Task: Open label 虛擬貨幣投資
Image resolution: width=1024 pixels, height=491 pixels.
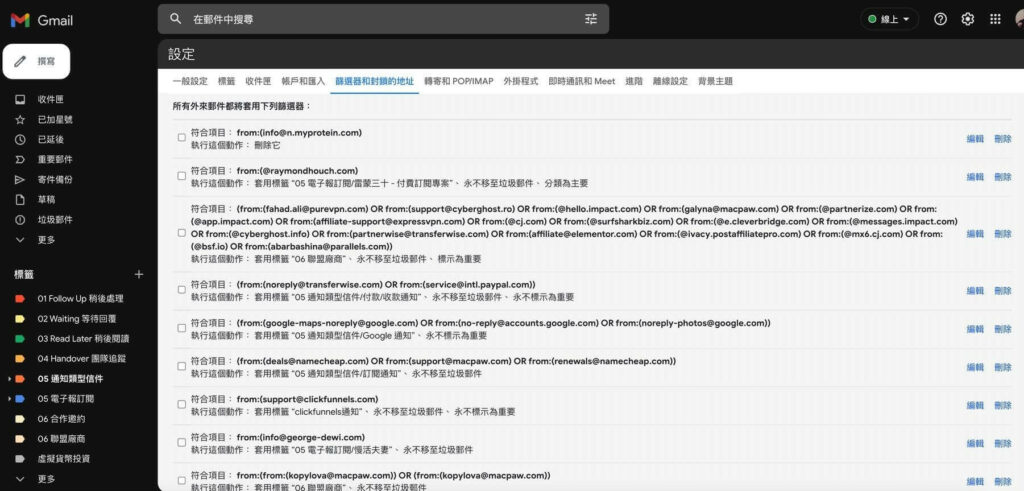Action: click(x=63, y=458)
